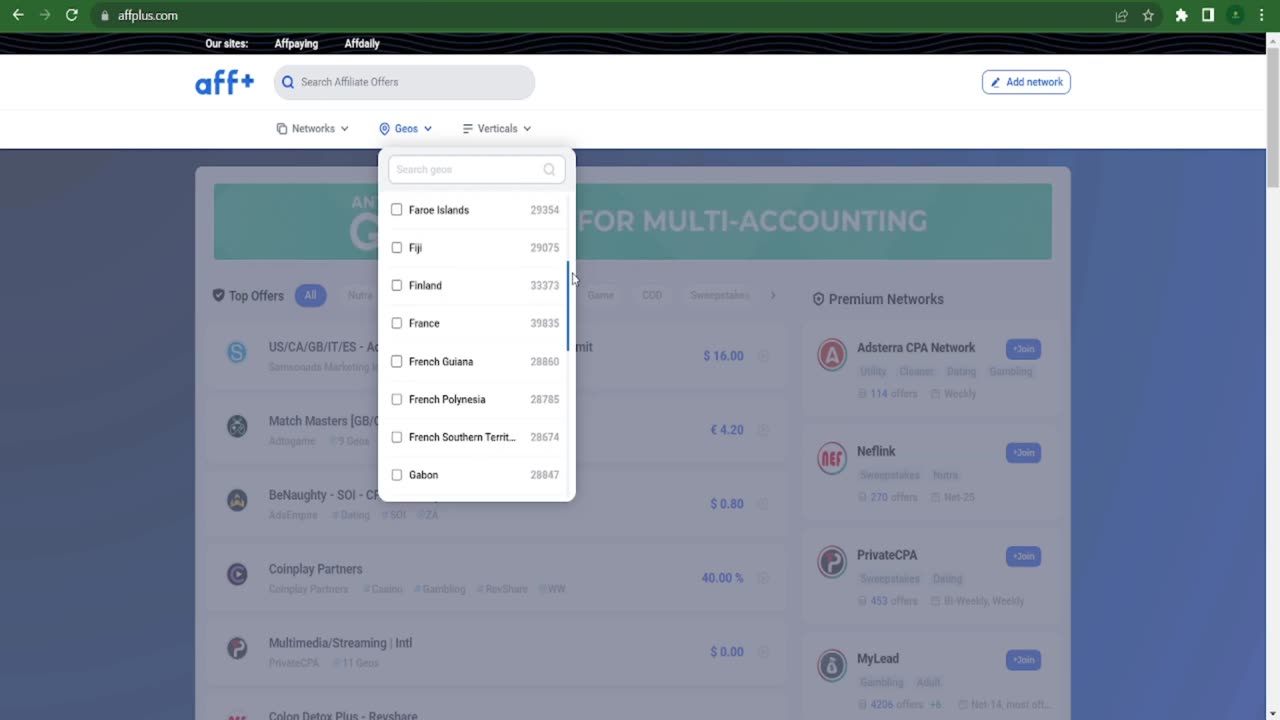
Task: Click the Adsterra CPA Network logo
Action: (832, 355)
